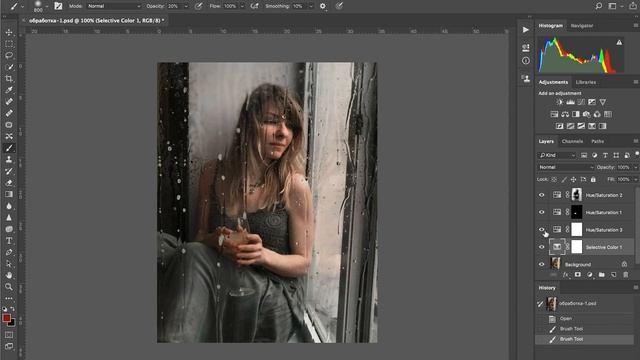Select the Zoom tool

click(x=9, y=287)
